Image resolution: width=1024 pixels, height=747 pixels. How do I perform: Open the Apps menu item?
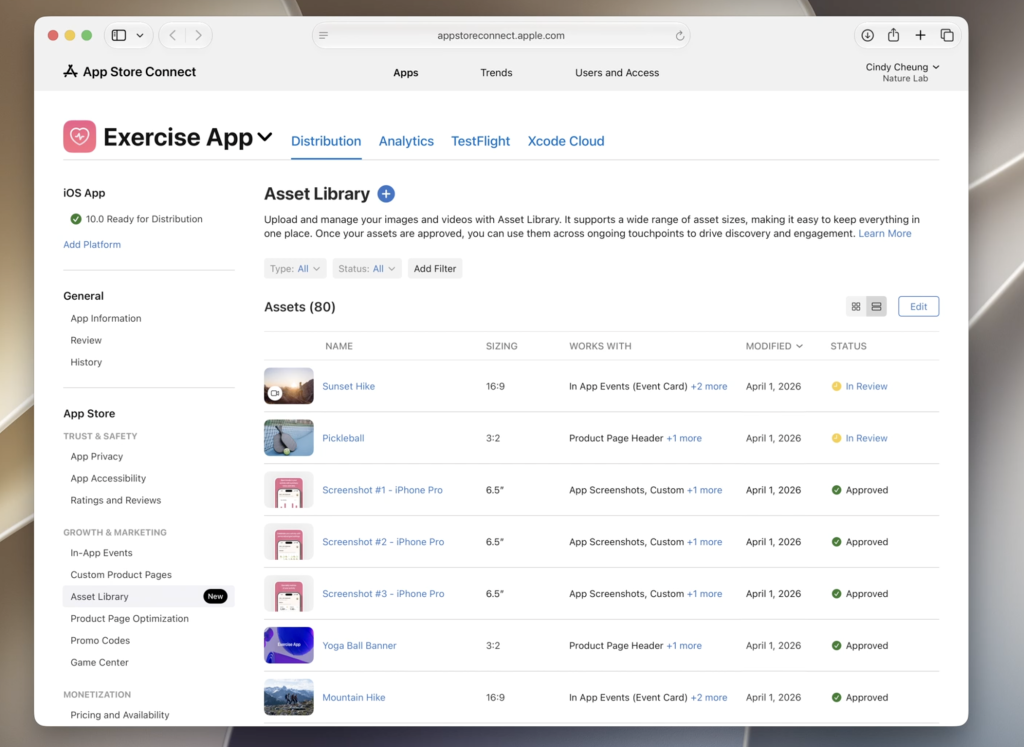tap(406, 72)
